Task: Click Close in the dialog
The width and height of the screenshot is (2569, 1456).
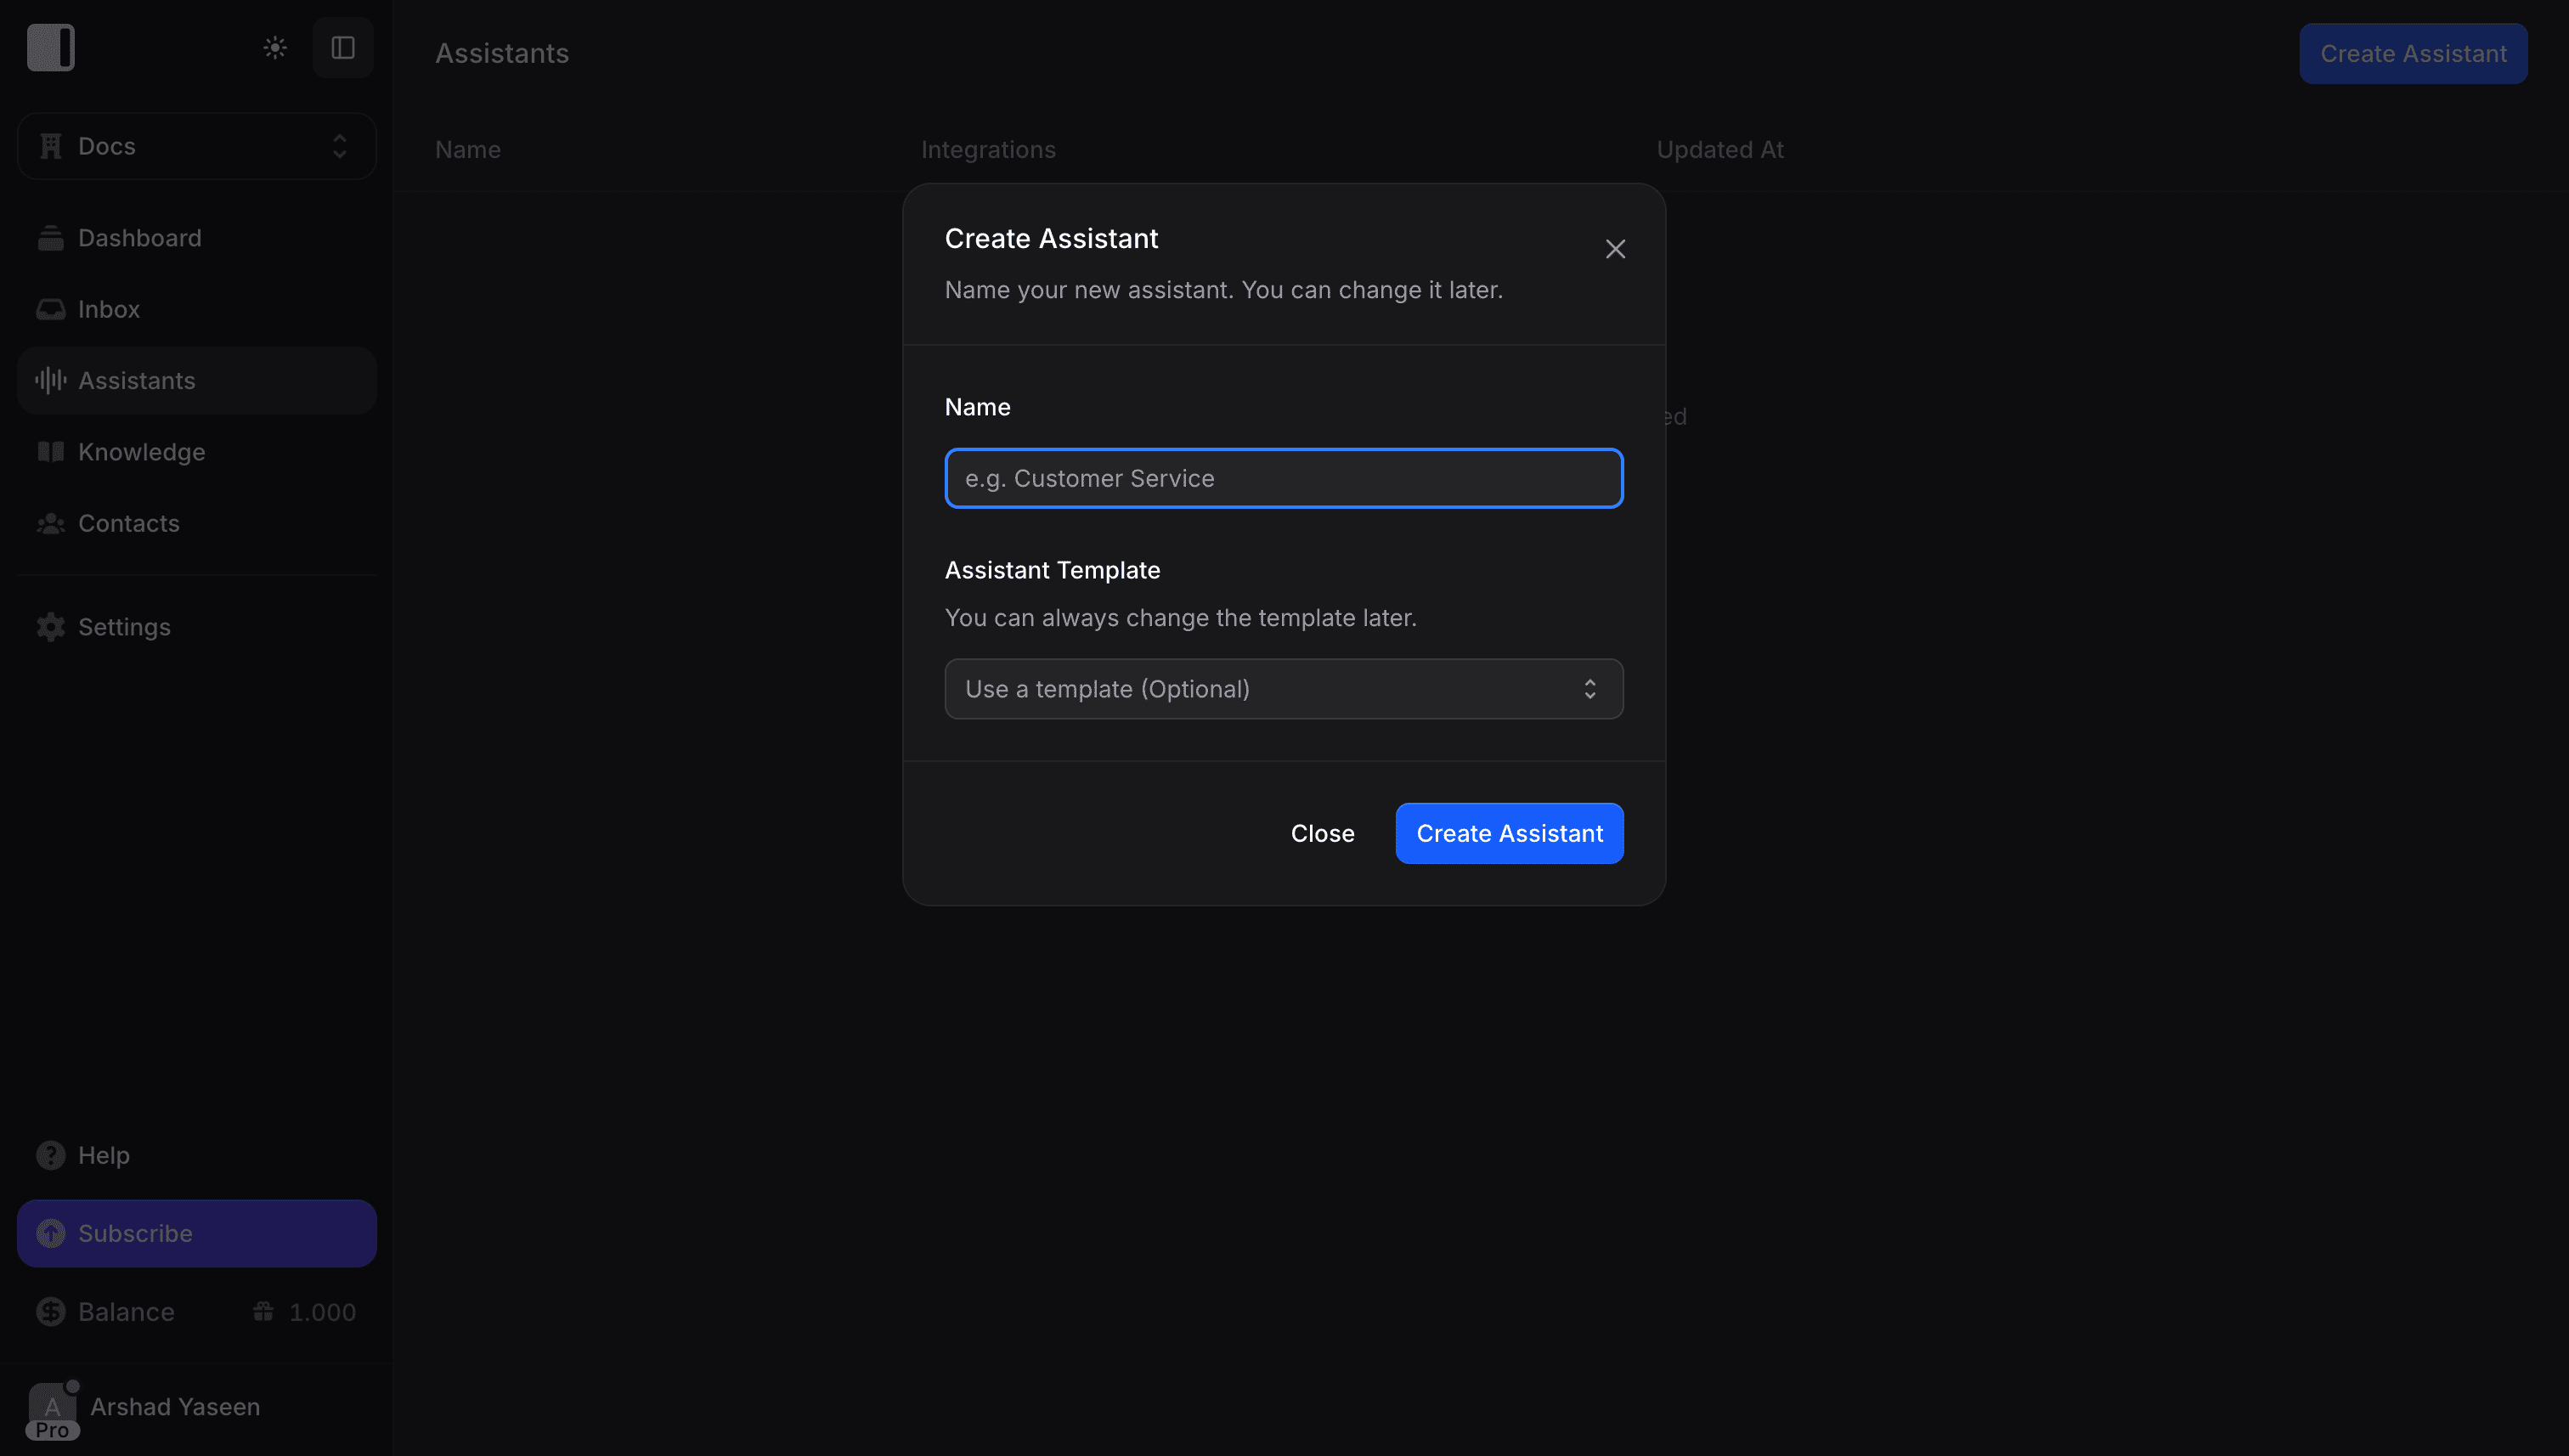Action: coord(1323,833)
